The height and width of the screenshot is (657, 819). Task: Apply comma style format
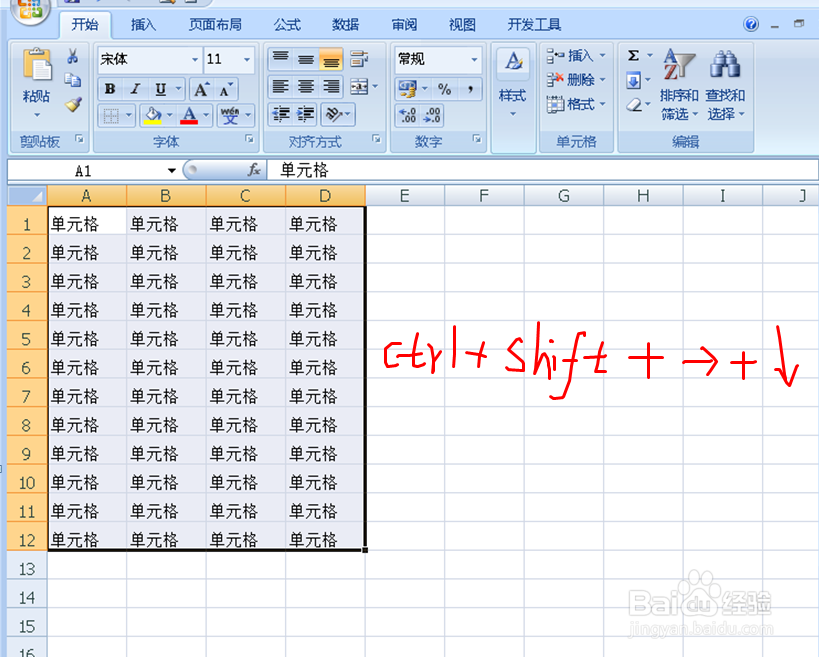pyautogui.click(x=471, y=89)
